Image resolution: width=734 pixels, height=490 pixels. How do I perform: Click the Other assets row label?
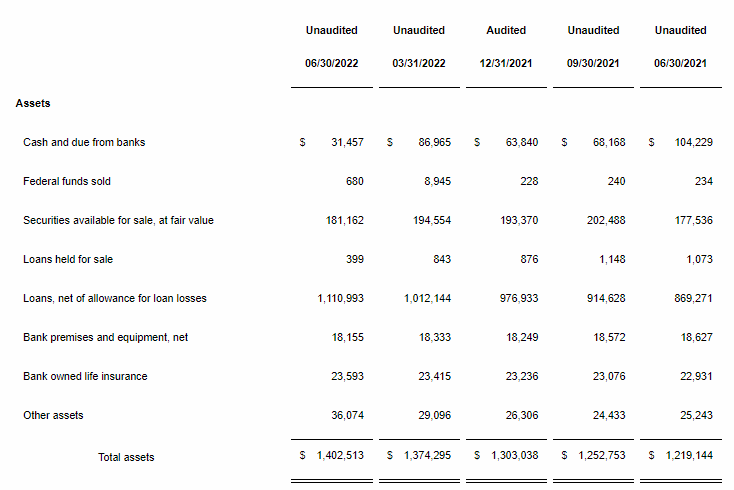pos(53,415)
